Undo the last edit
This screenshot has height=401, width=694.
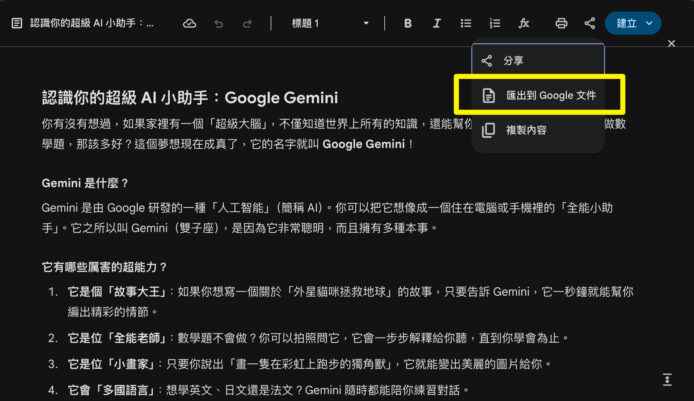pyautogui.click(x=219, y=23)
